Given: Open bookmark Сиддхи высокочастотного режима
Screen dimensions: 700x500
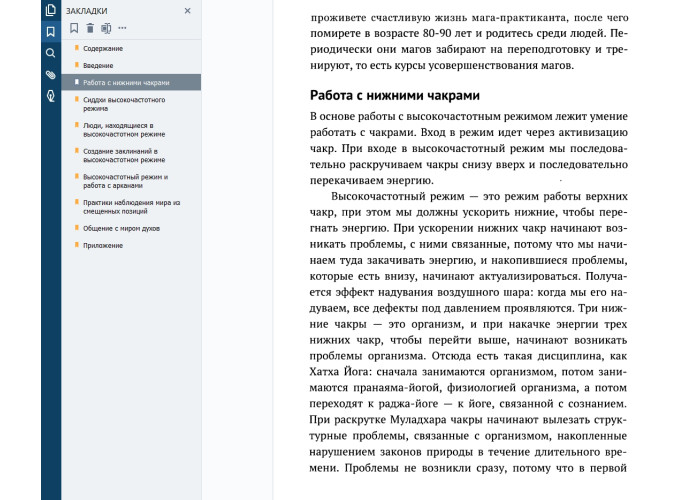Looking at the screenshot, I should [123, 104].
